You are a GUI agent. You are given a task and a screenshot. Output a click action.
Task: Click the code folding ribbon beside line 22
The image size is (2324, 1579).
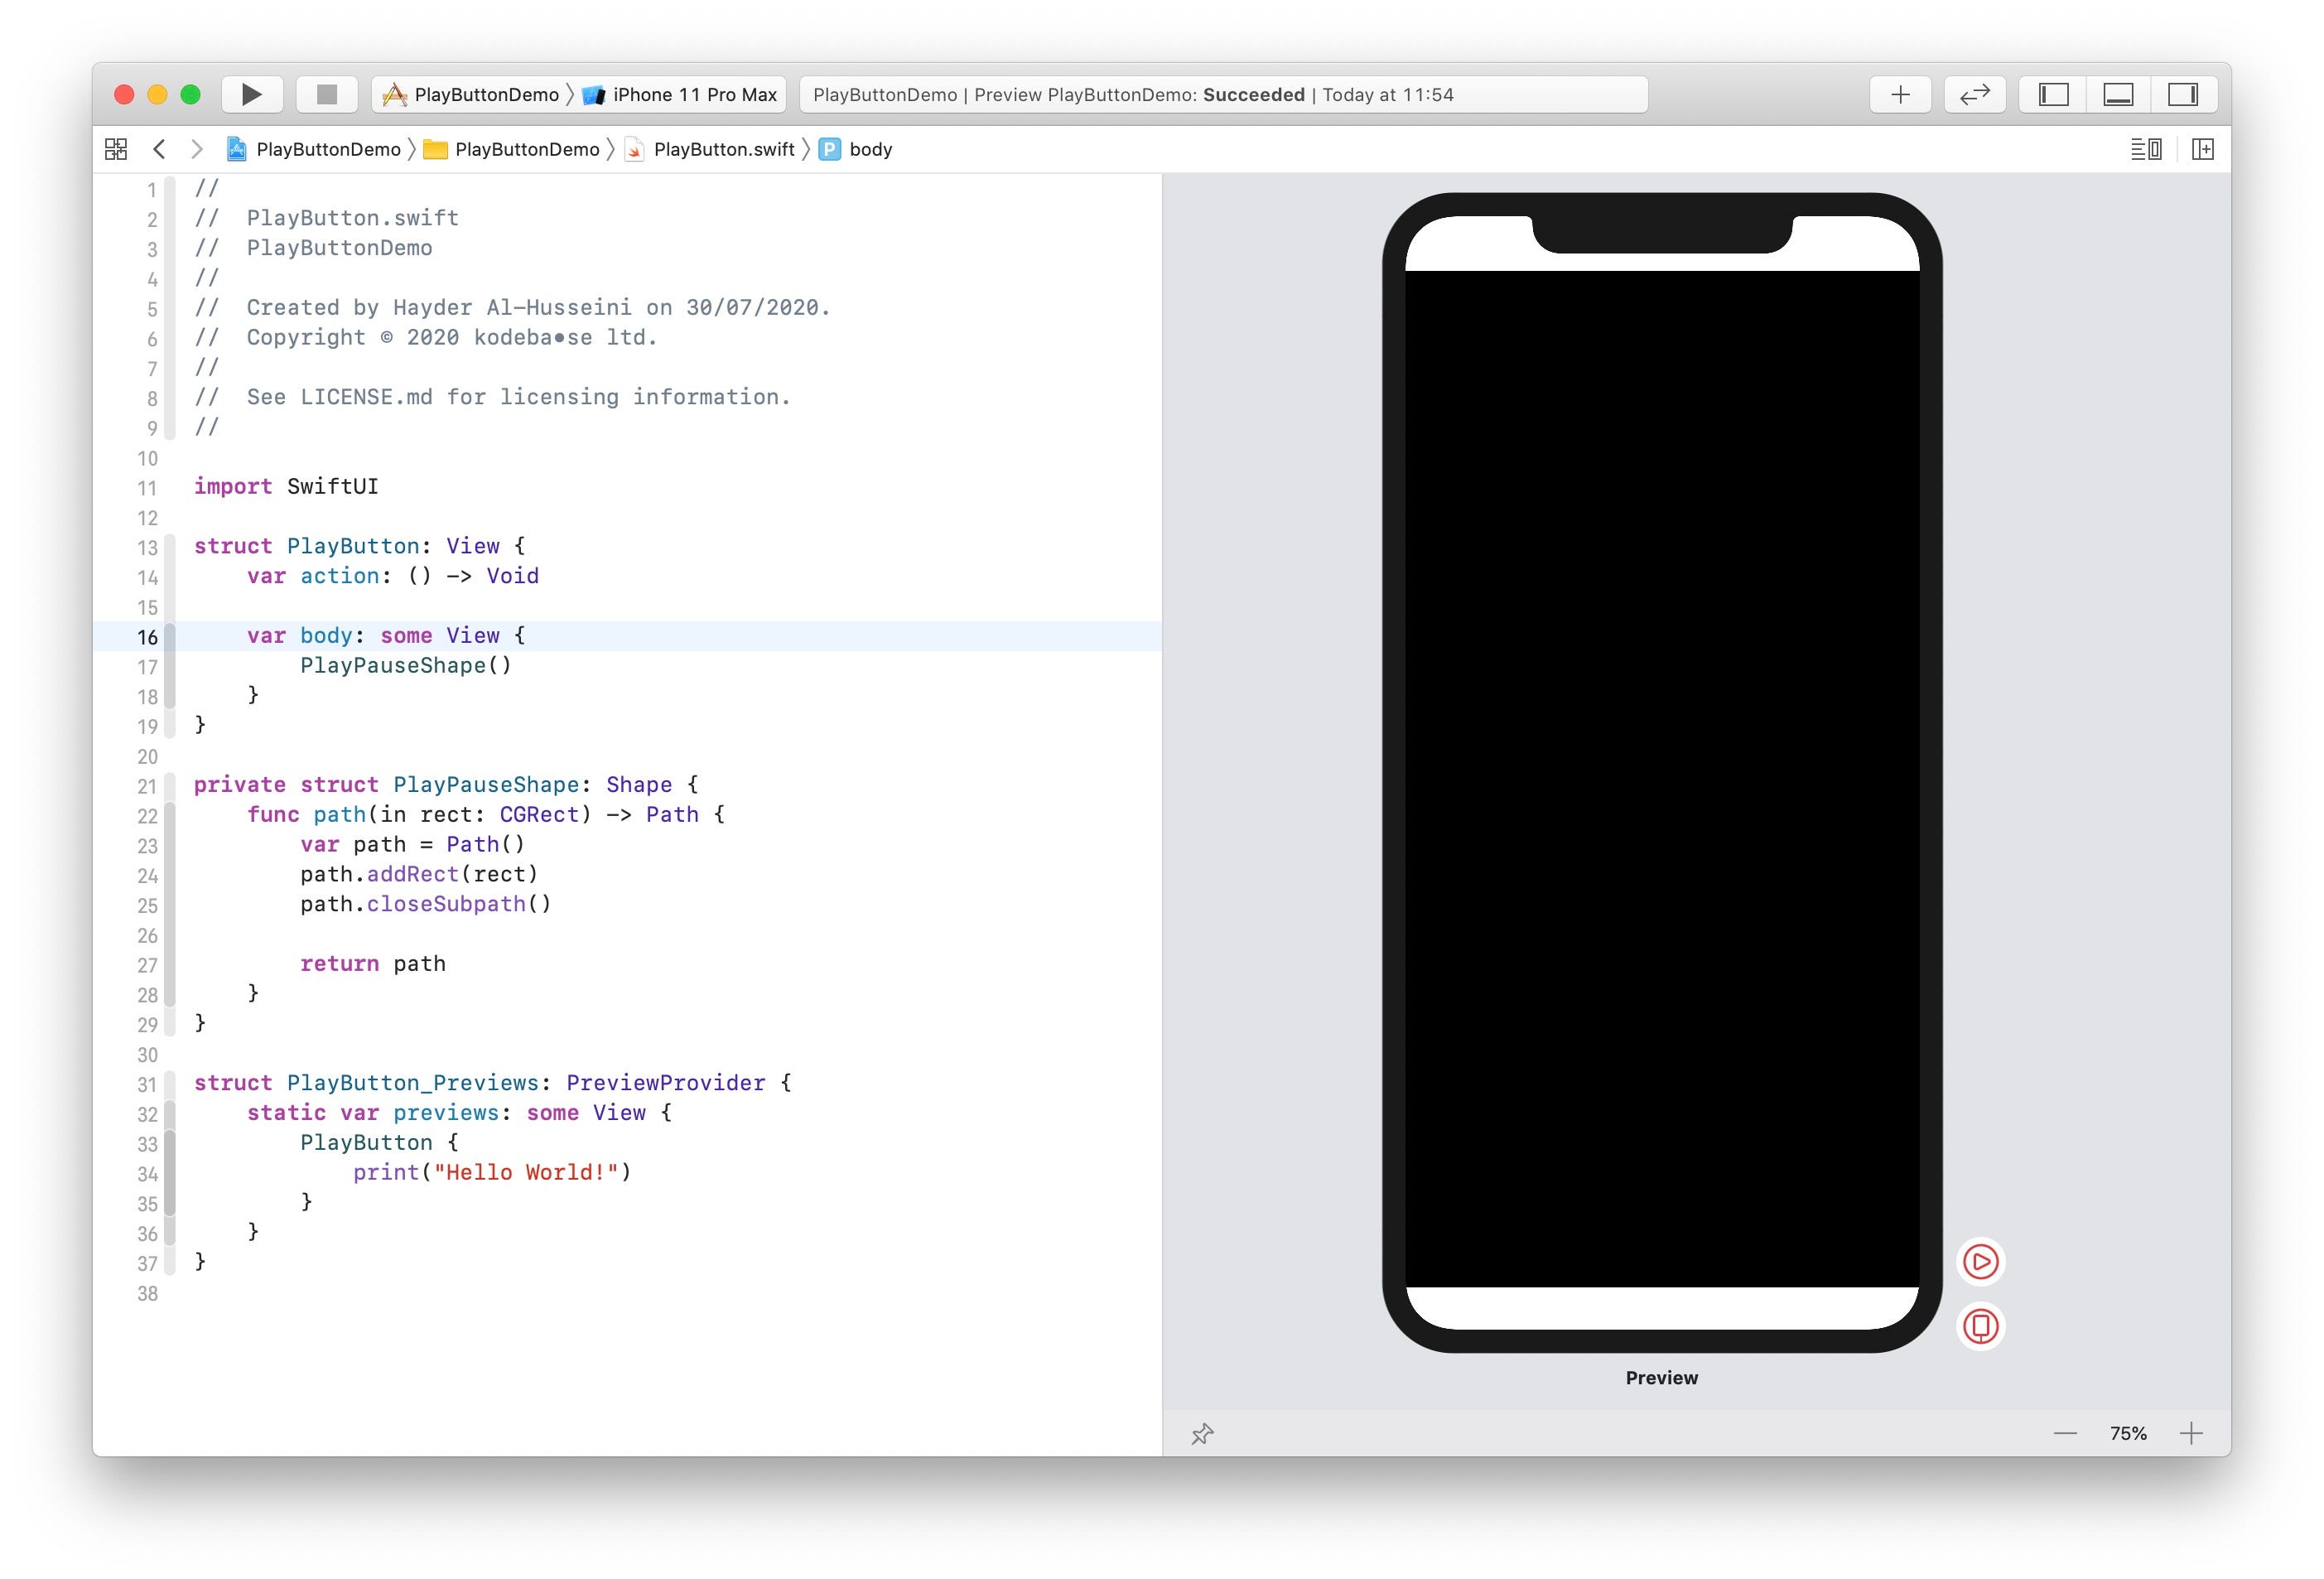pos(170,816)
